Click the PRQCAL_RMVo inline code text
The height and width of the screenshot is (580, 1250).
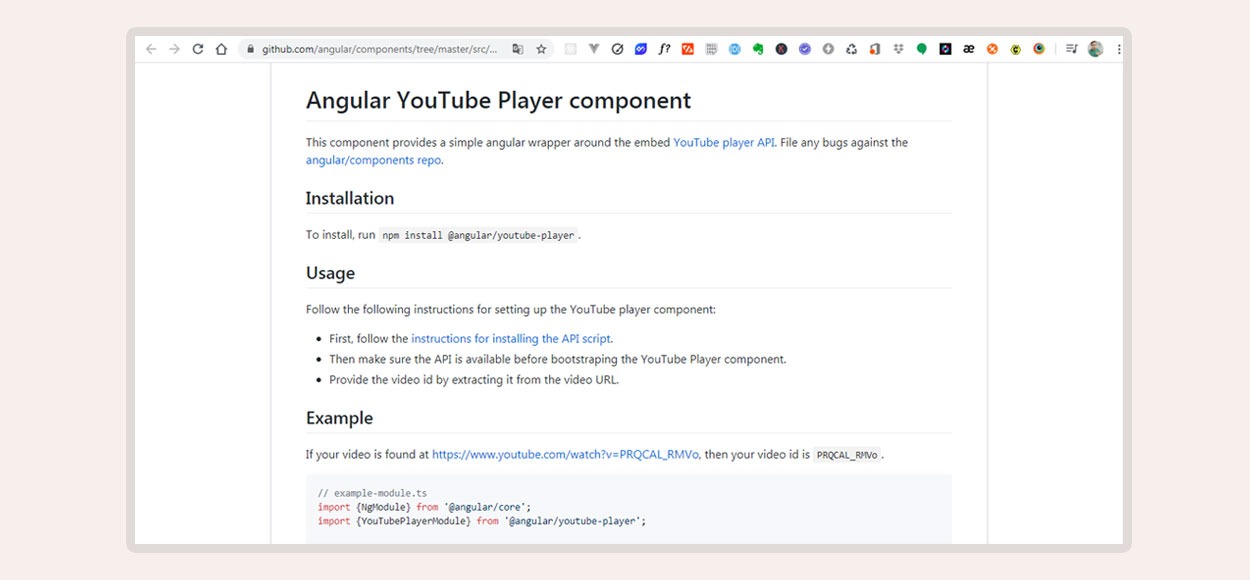tap(847, 455)
